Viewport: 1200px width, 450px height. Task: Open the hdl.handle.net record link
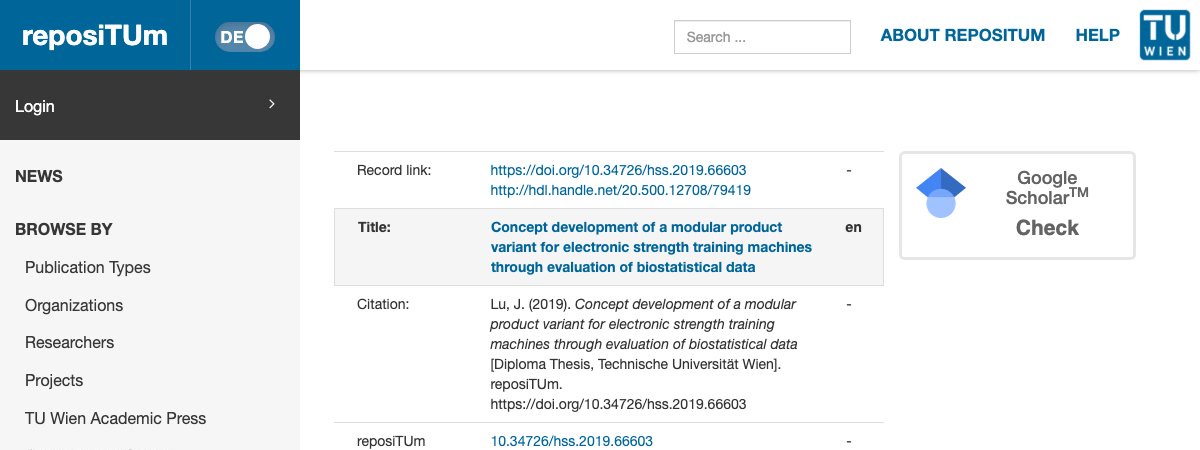point(620,189)
